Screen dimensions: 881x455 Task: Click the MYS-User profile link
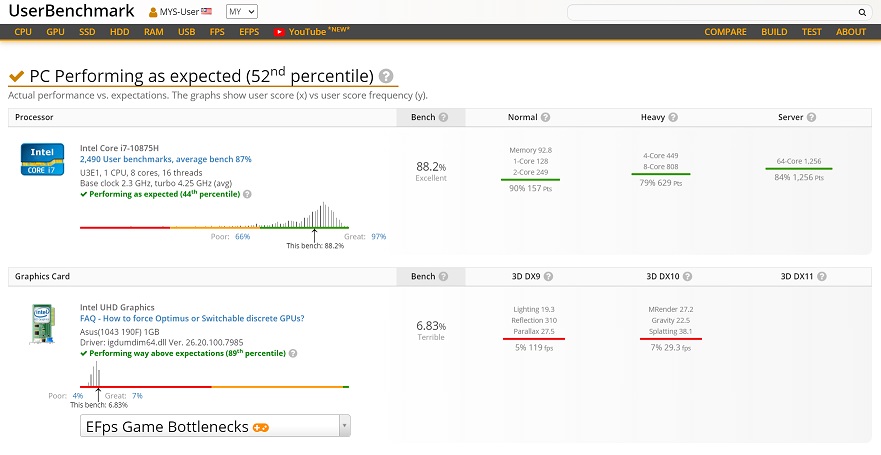click(x=179, y=12)
